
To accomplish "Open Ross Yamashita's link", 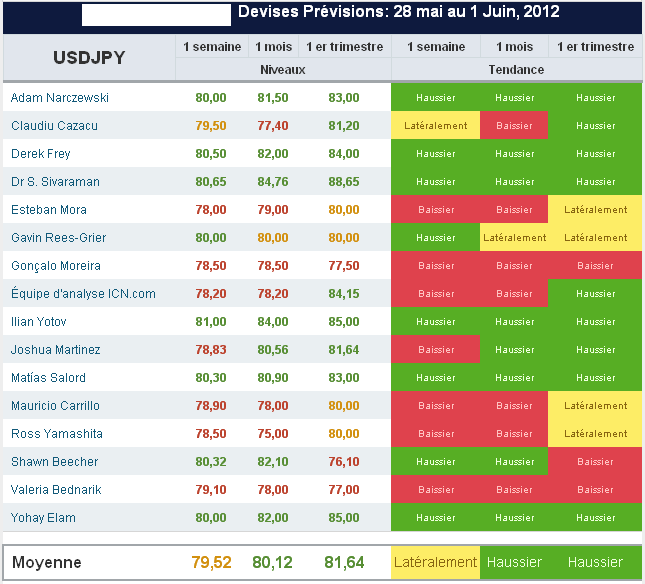I will [x=57, y=433].
